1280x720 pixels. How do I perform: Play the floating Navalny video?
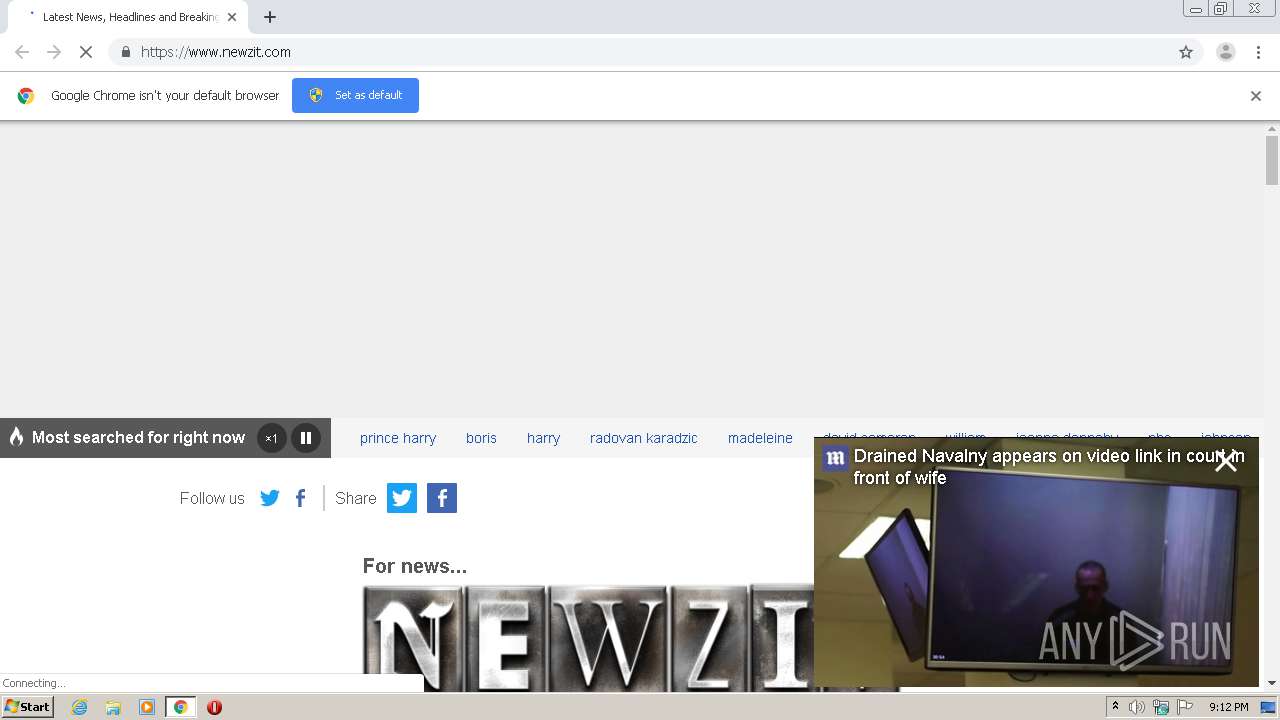coord(1036,562)
